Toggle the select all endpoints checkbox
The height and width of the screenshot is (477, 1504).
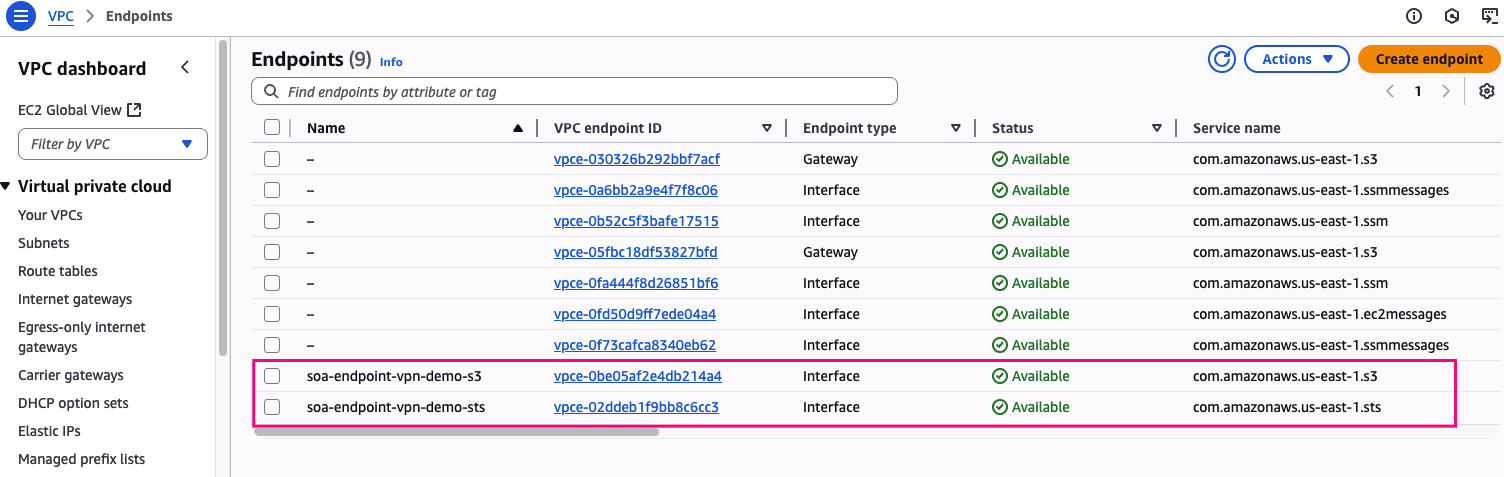click(x=272, y=128)
